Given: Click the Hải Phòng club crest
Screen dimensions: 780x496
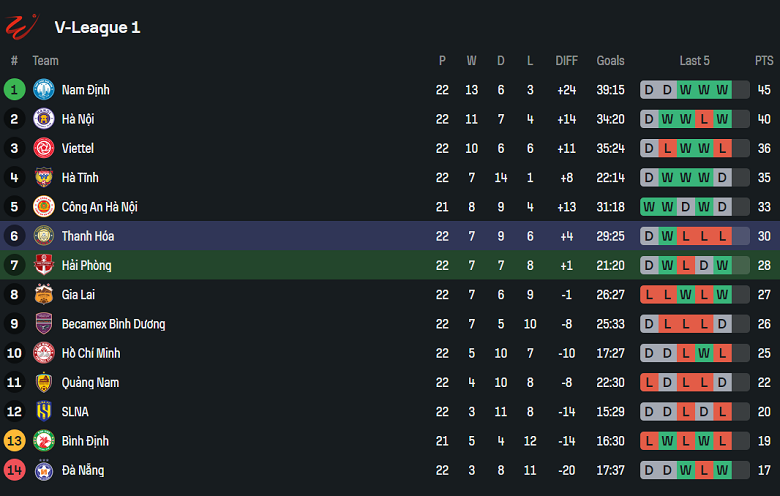Looking at the screenshot, I should tap(44, 265).
